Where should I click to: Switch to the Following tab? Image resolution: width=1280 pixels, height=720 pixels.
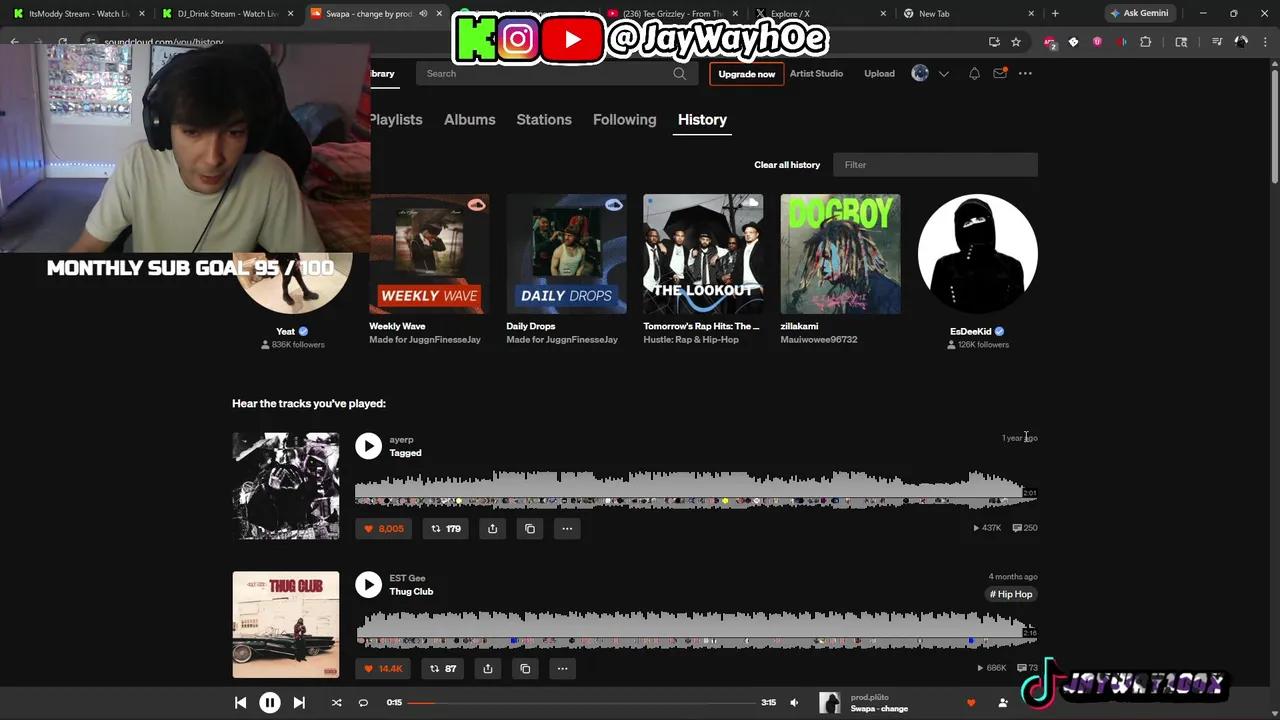pos(624,119)
